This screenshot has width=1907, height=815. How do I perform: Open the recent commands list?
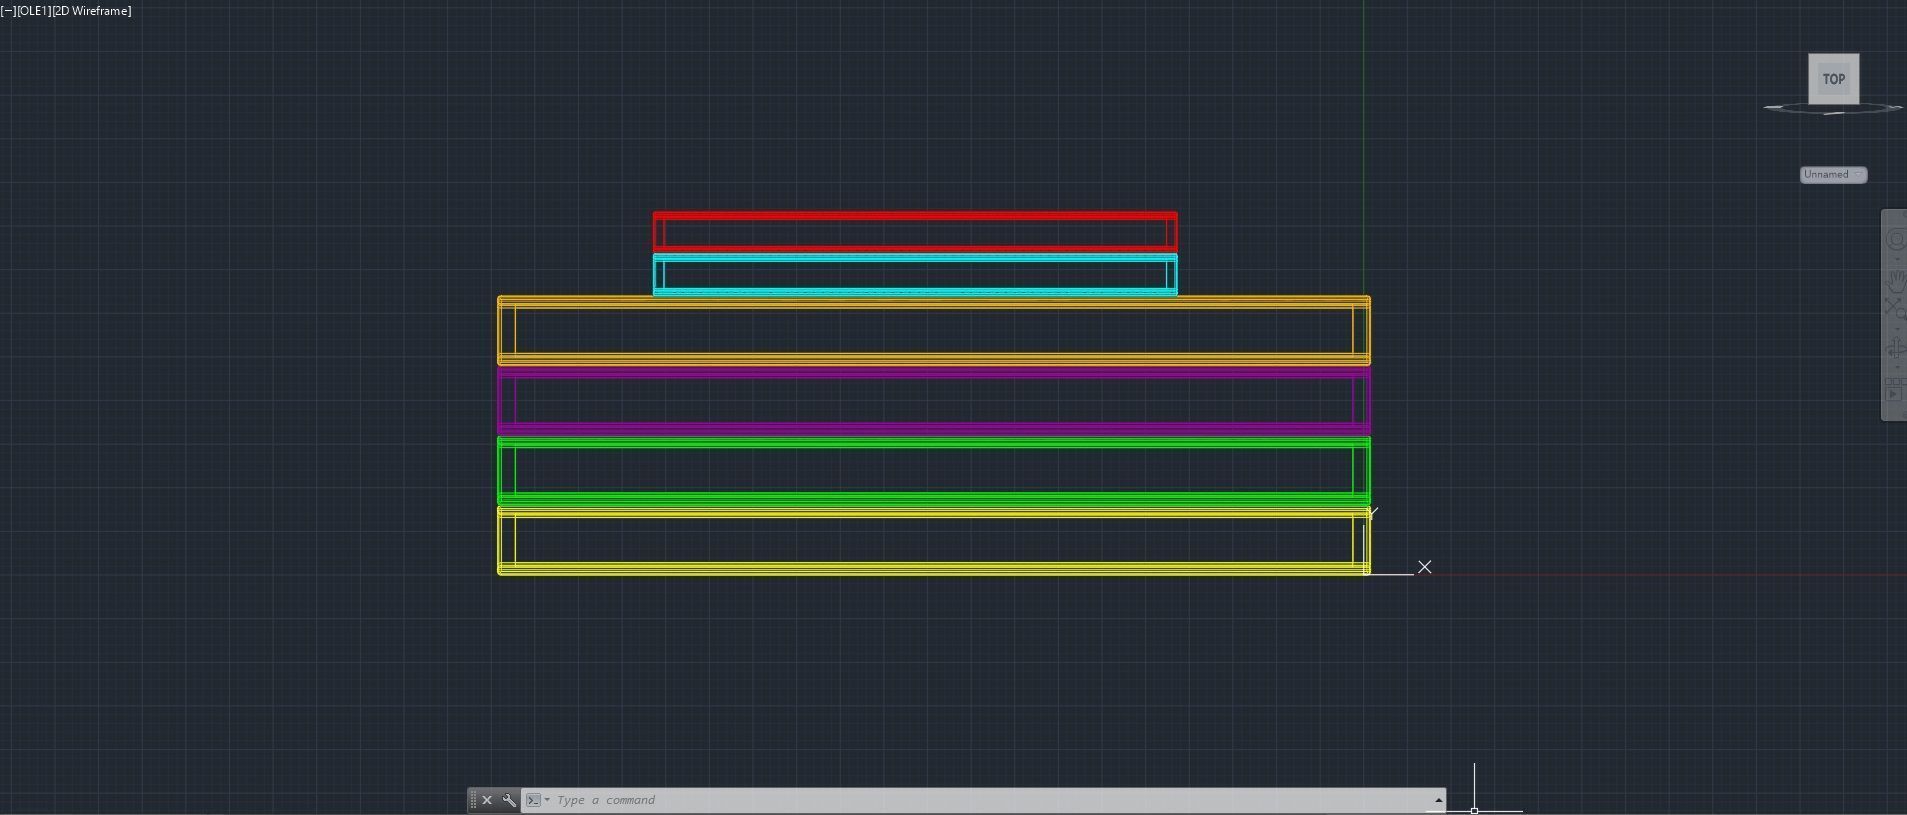pyautogui.click(x=538, y=800)
